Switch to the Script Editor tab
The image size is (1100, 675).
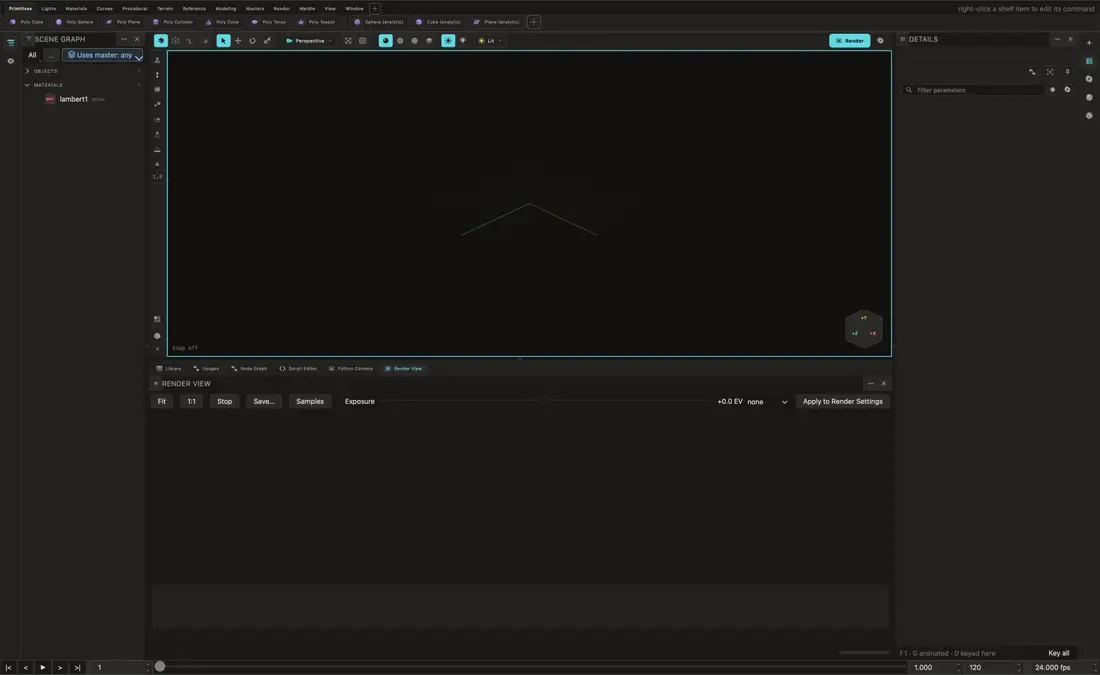[x=297, y=368]
